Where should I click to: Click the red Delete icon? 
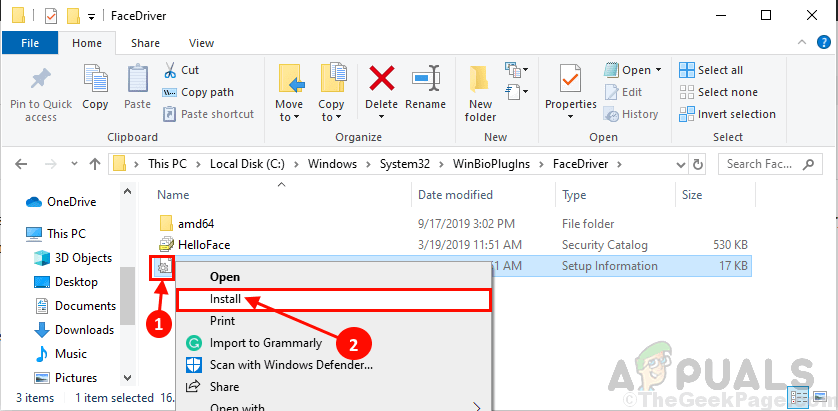[x=382, y=79]
